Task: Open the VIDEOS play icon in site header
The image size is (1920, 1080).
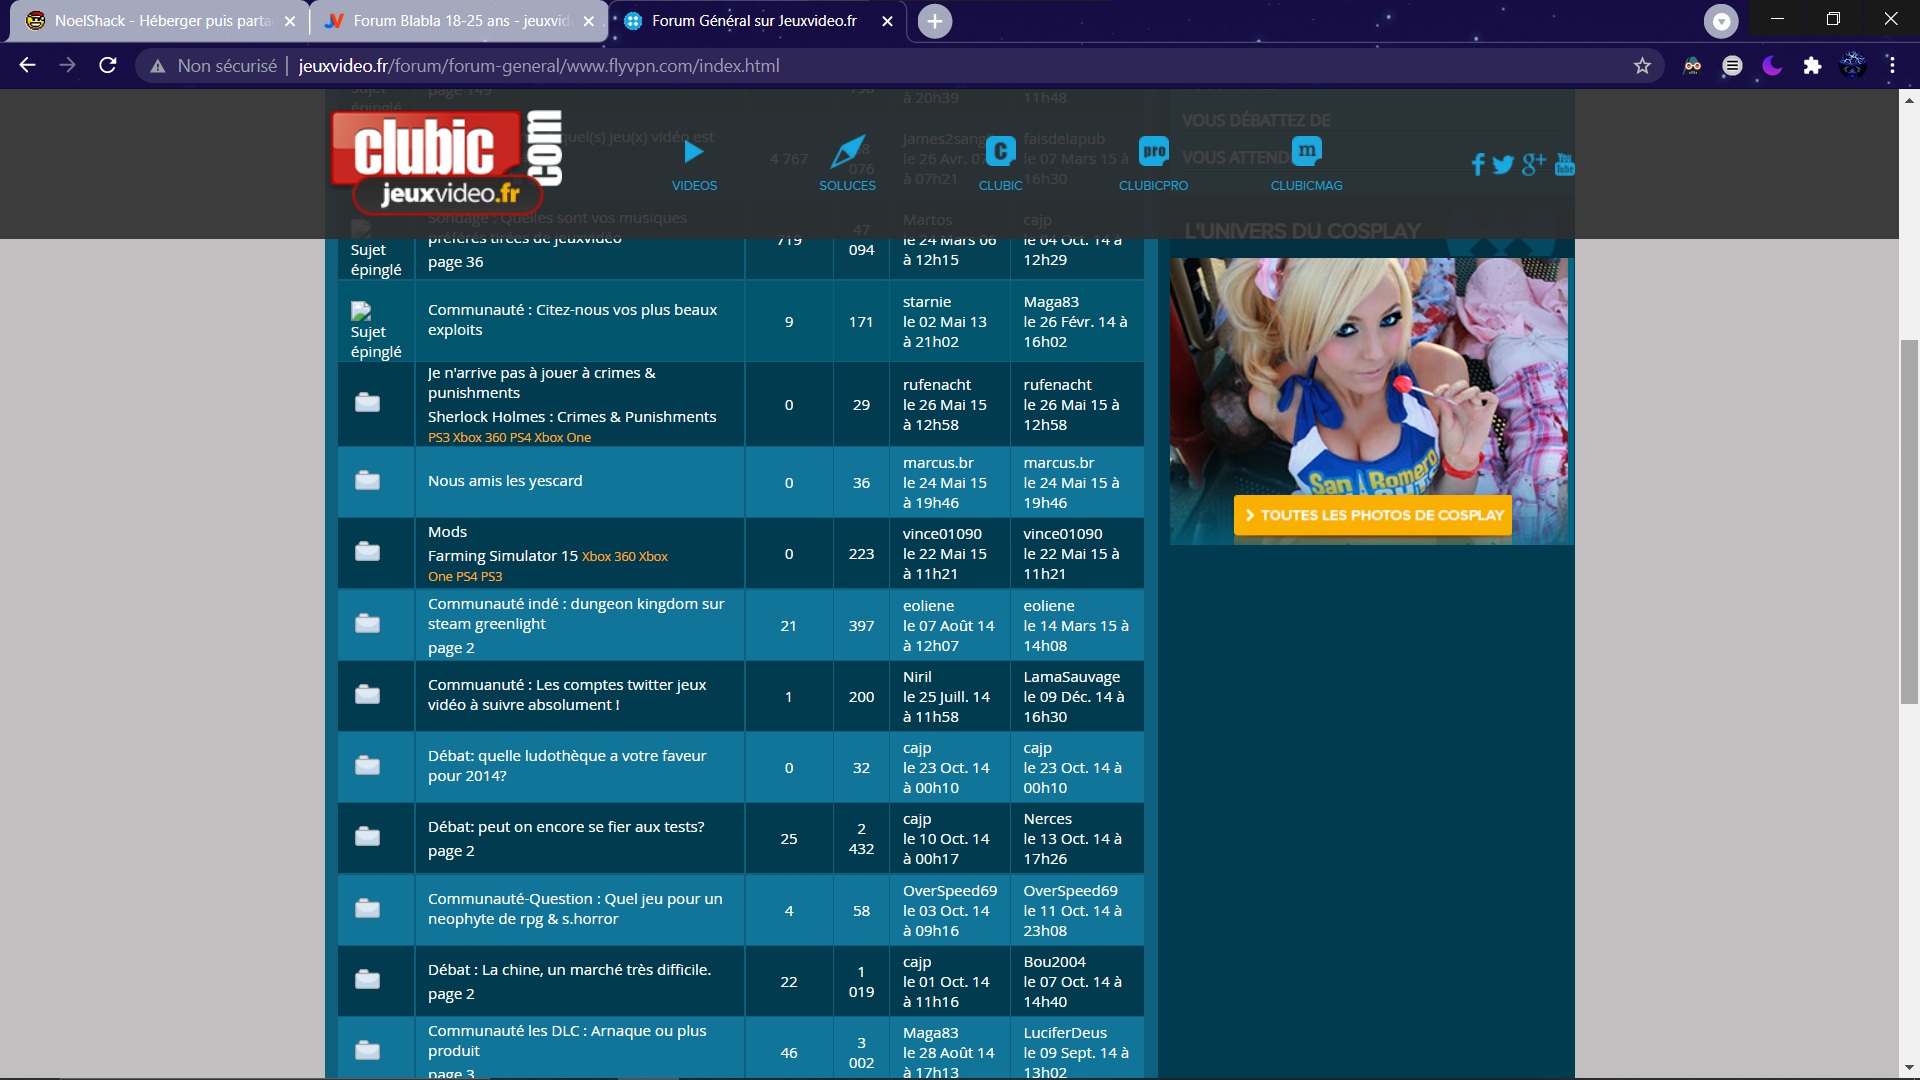Action: click(x=694, y=152)
